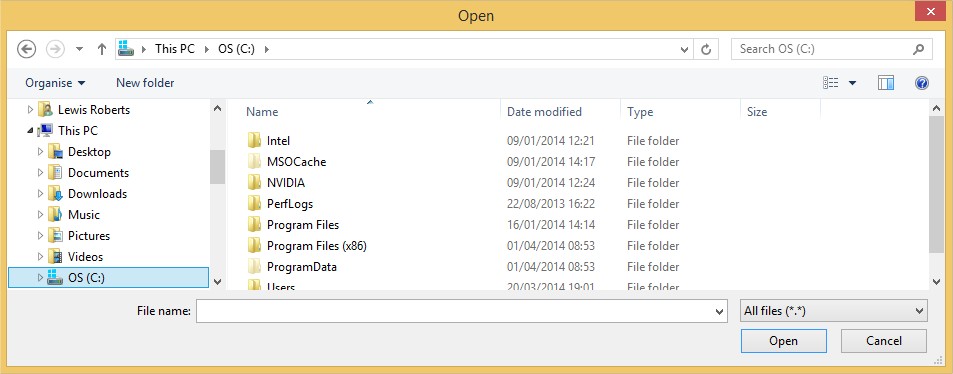This screenshot has width=953, height=374.
Task: Click the Open button
Action: click(783, 341)
